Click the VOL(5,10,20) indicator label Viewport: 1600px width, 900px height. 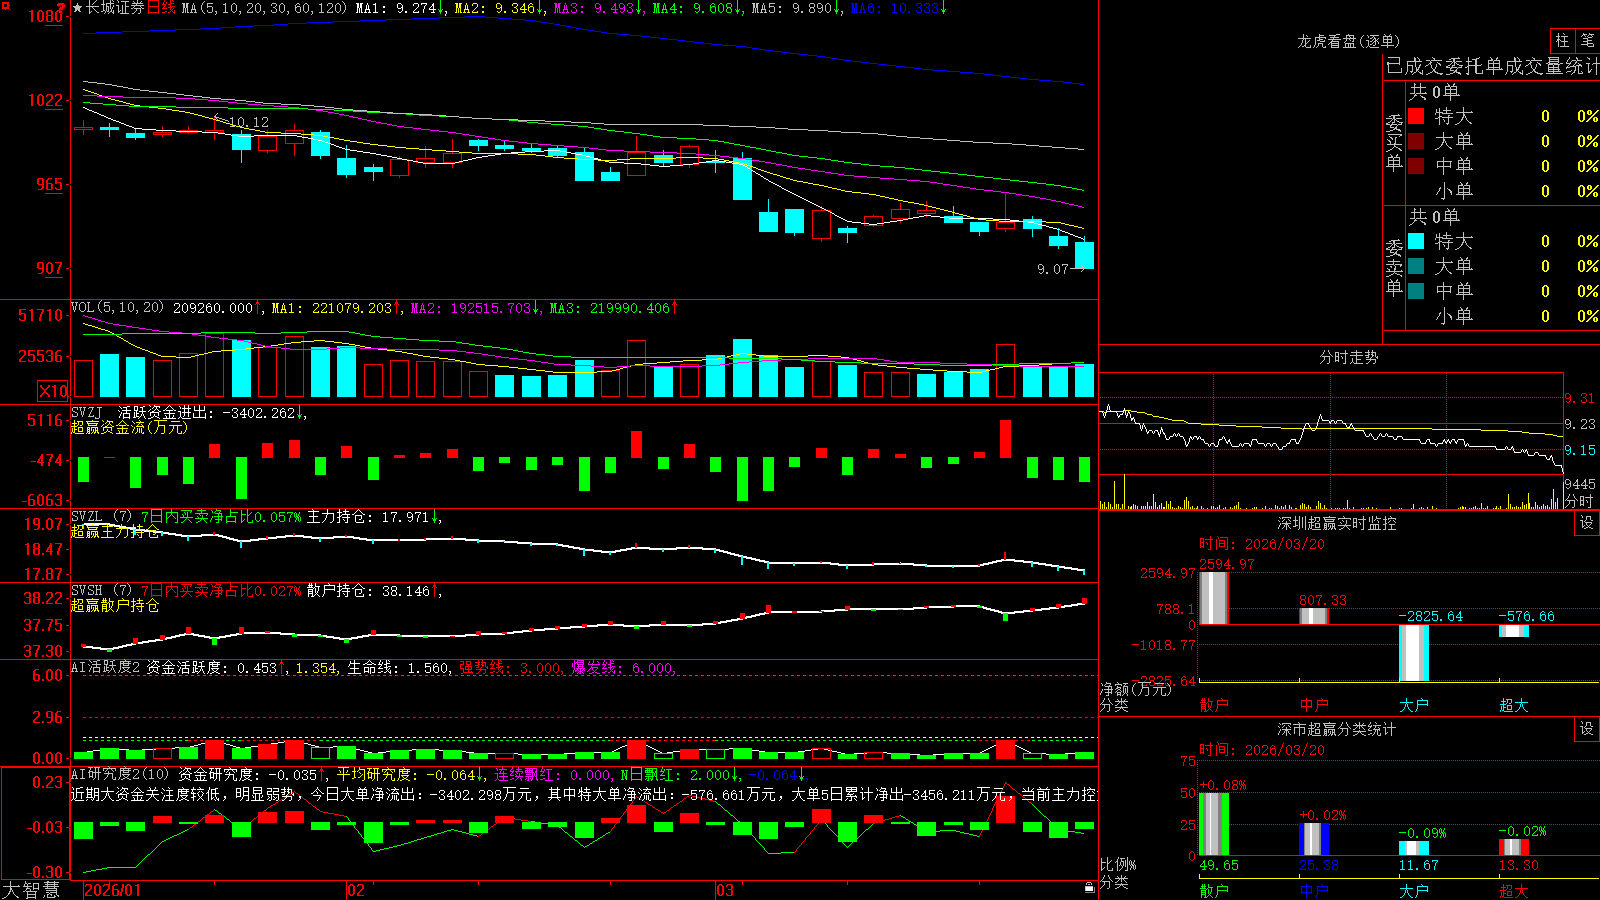(x=117, y=308)
